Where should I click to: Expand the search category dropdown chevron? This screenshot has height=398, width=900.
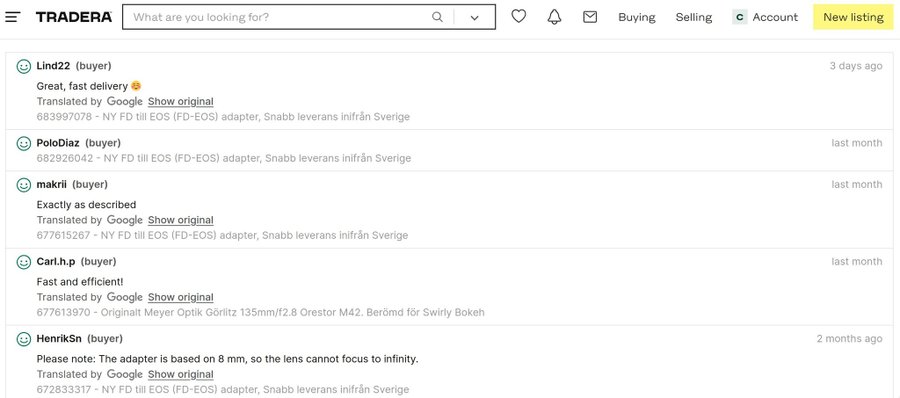[474, 18]
